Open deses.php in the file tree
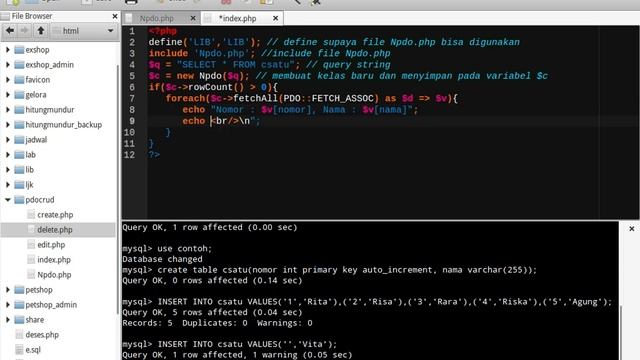 pos(42,335)
